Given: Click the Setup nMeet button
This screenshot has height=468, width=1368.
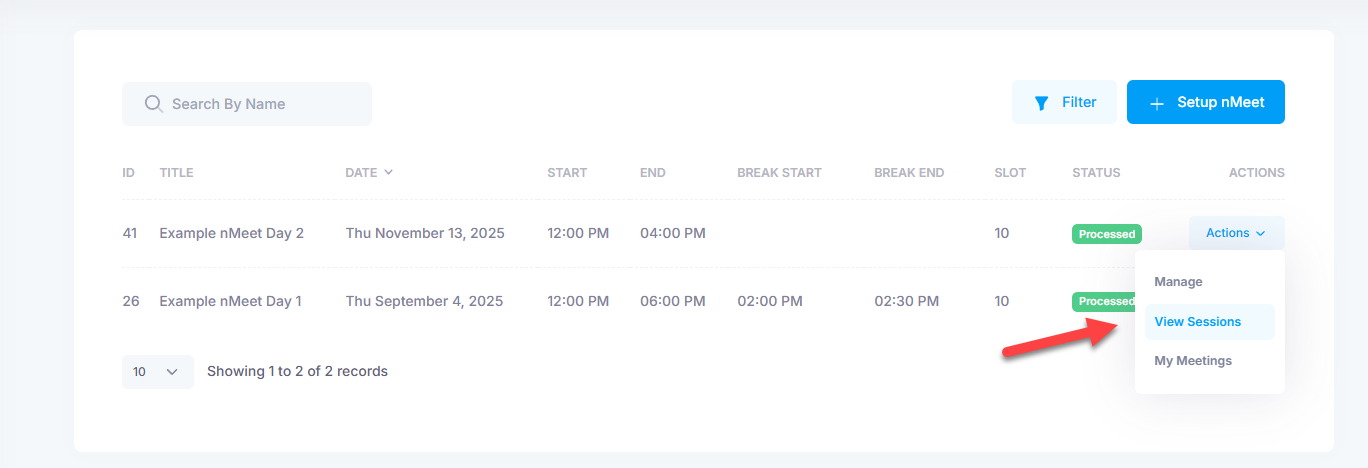Looking at the screenshot, I should pyautogui.click(x=1205, y=102).
